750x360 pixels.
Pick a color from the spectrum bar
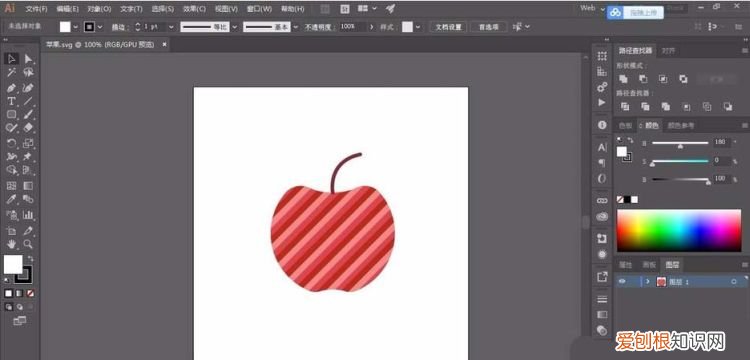[679, 230]
